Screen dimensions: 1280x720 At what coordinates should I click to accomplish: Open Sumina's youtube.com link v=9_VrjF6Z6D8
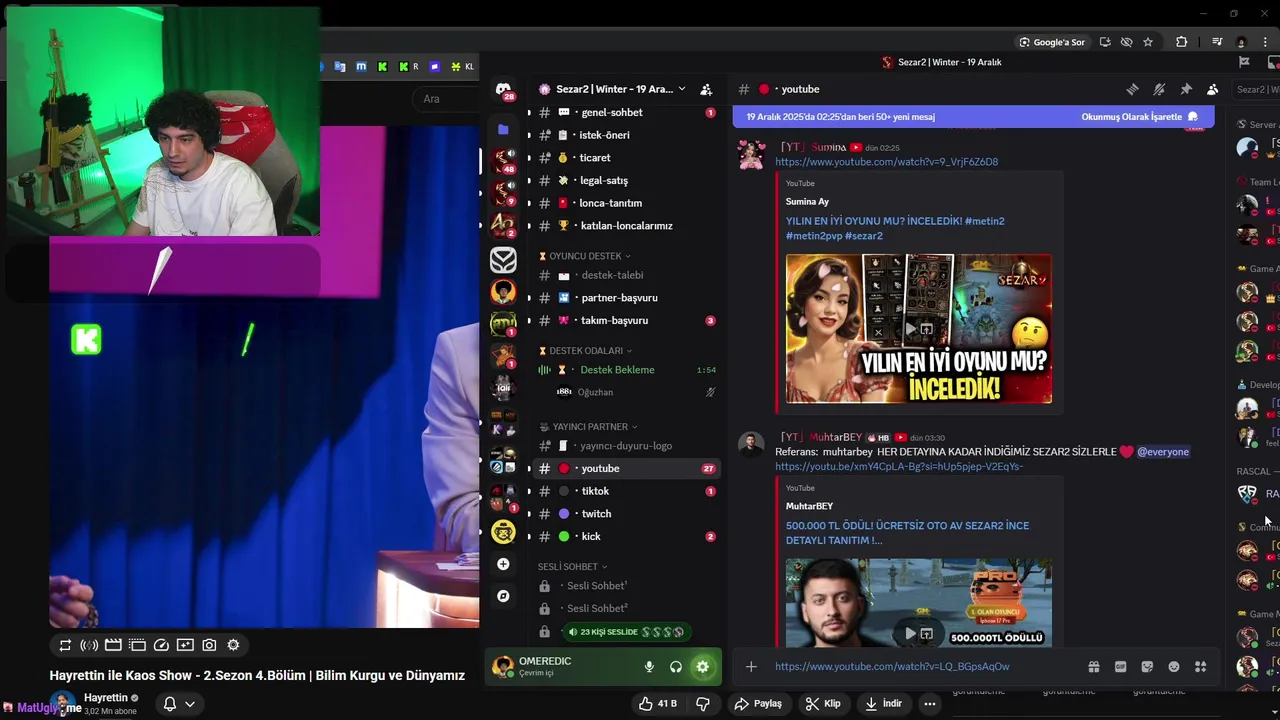pyautogui.click(x=886, y=162)
